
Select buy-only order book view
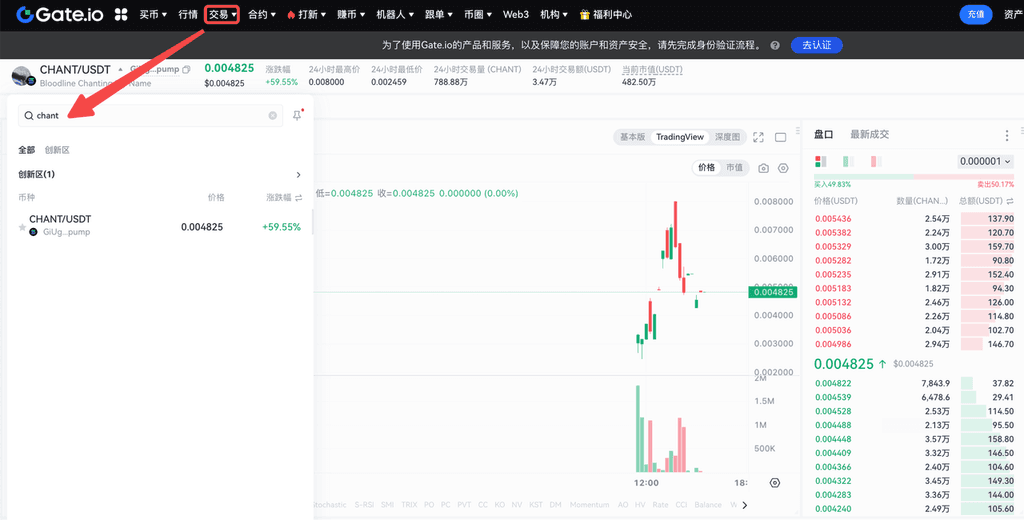tap(849, 161)
